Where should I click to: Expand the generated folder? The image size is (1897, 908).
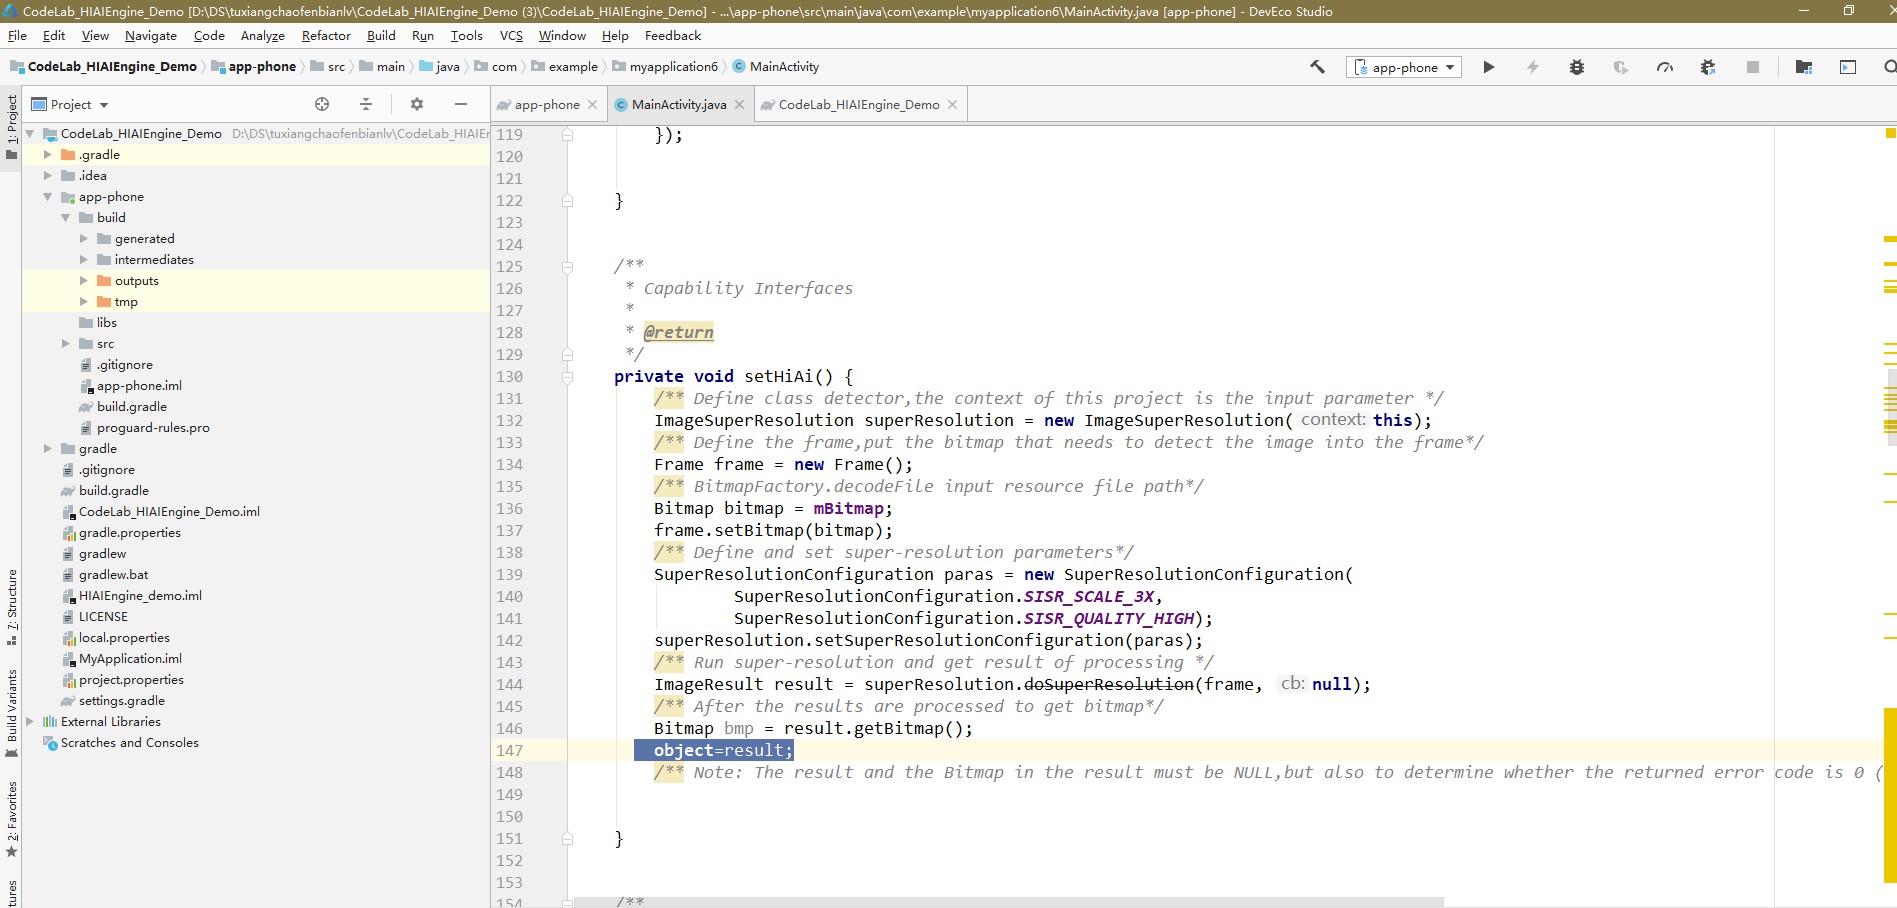pos(83,238)
